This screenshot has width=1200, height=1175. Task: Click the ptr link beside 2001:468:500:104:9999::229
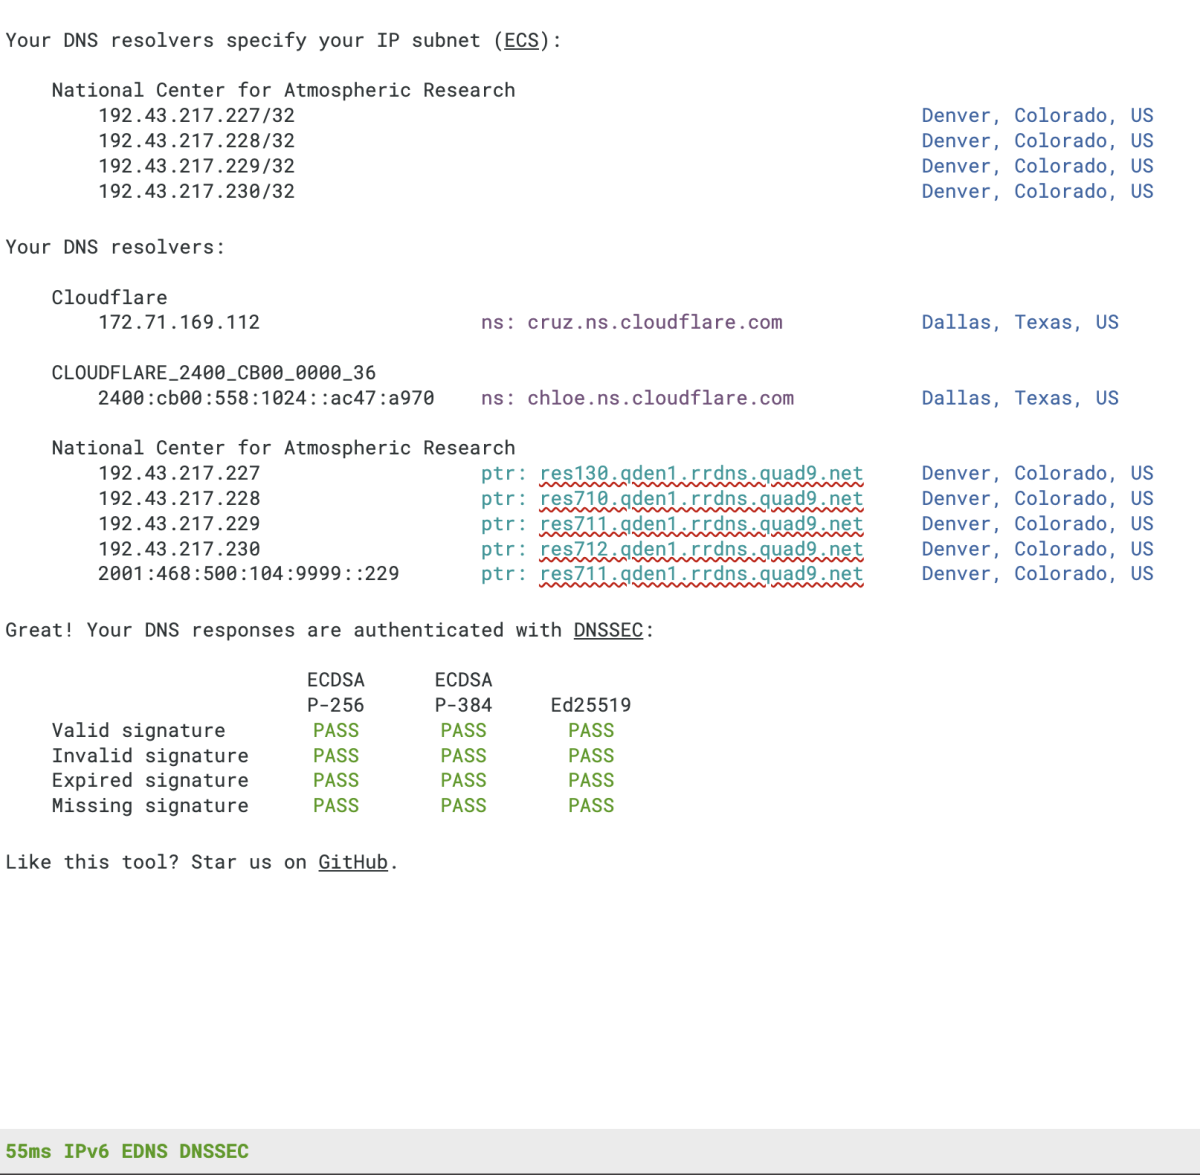coord(701,574)
